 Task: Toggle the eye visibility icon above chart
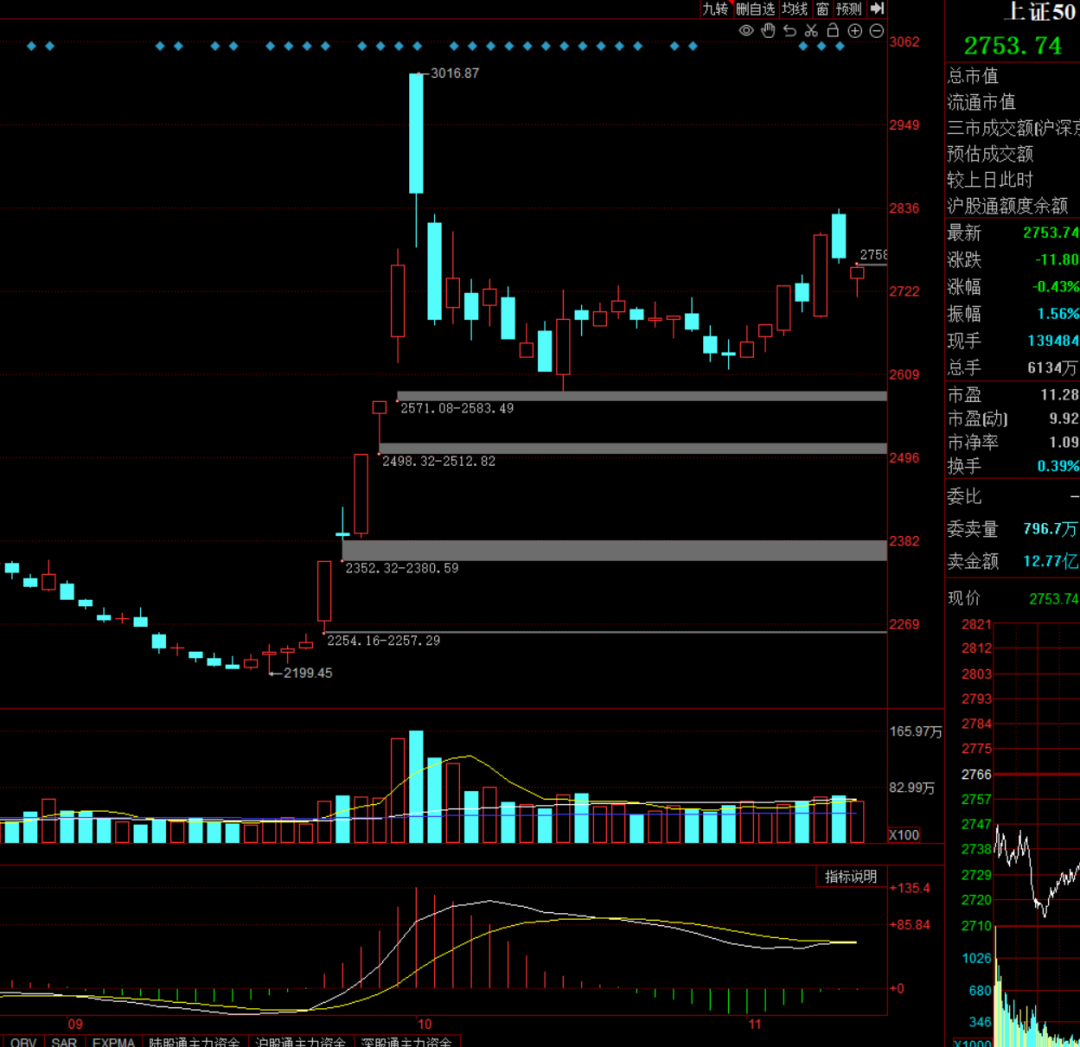click(x=746, y=30)
